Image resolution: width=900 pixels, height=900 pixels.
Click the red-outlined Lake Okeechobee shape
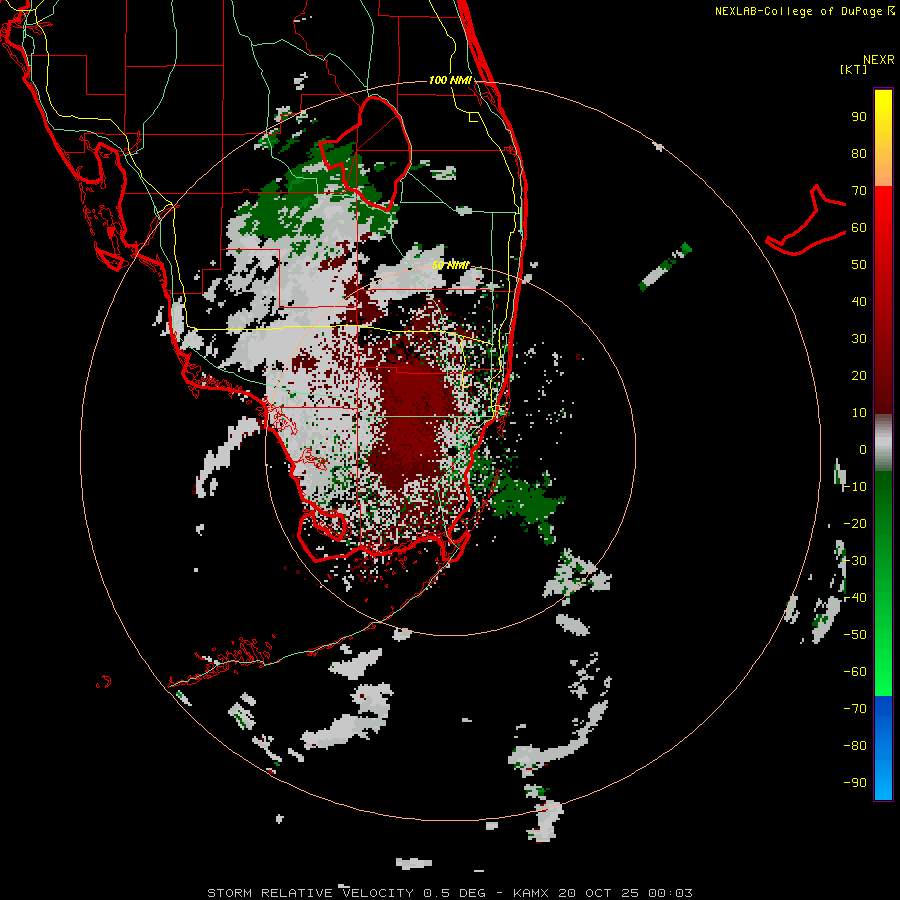365,153
